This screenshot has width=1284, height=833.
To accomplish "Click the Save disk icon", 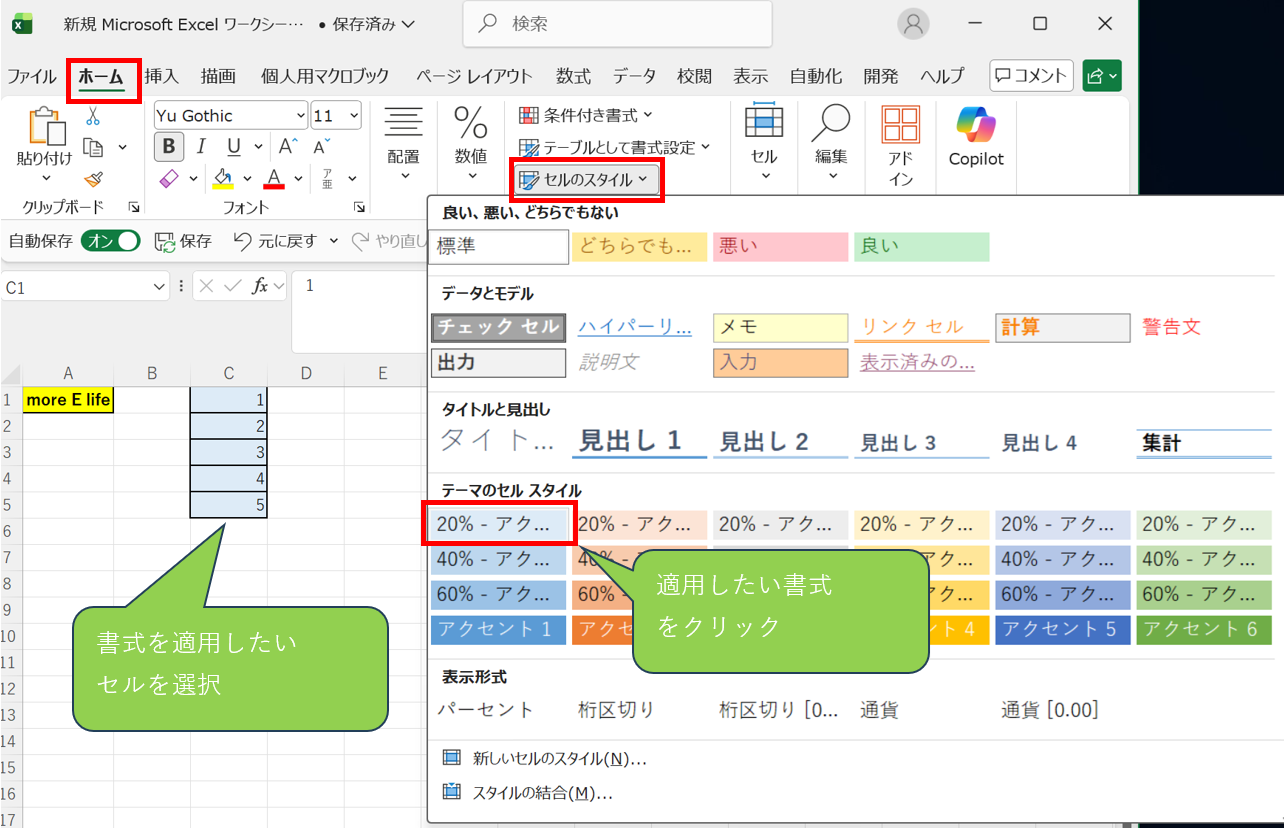I will click(162, 241).
